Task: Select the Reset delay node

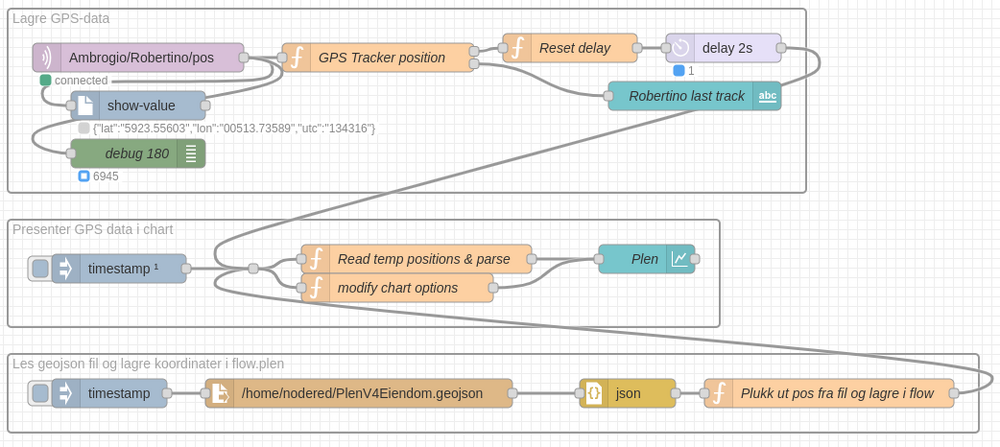Action: [x=570, y=48]
